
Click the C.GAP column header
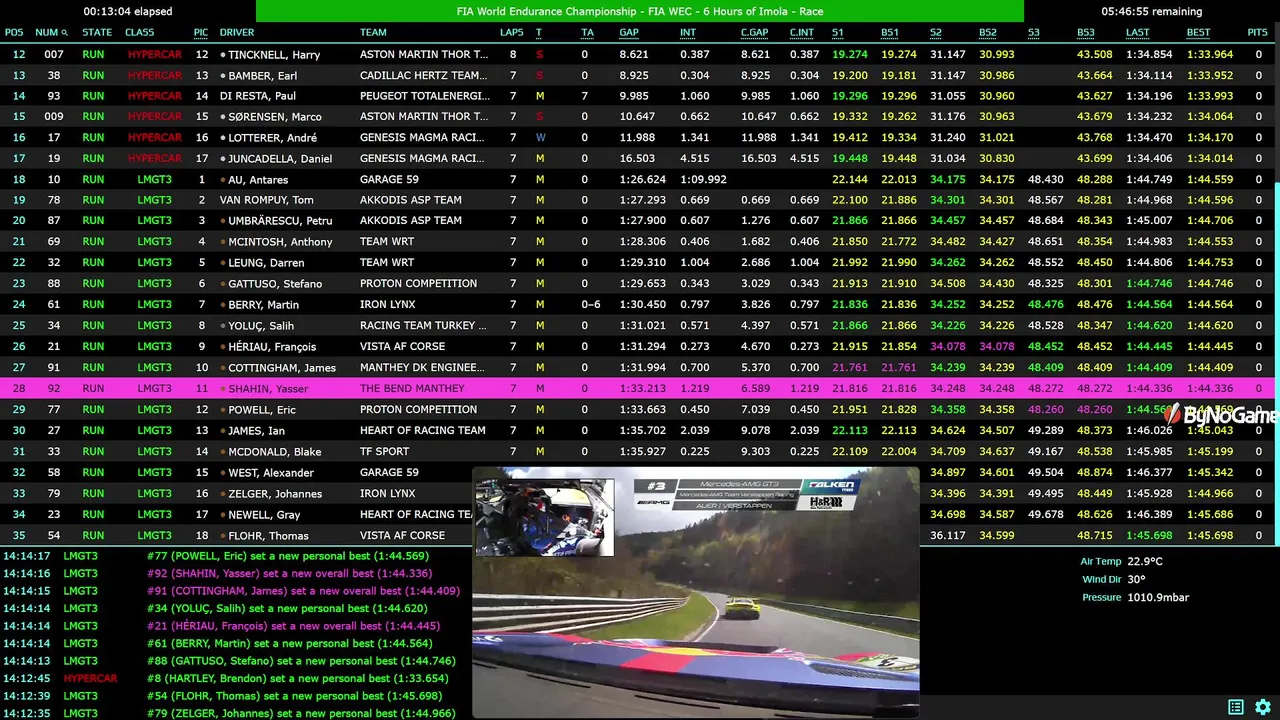755,33
